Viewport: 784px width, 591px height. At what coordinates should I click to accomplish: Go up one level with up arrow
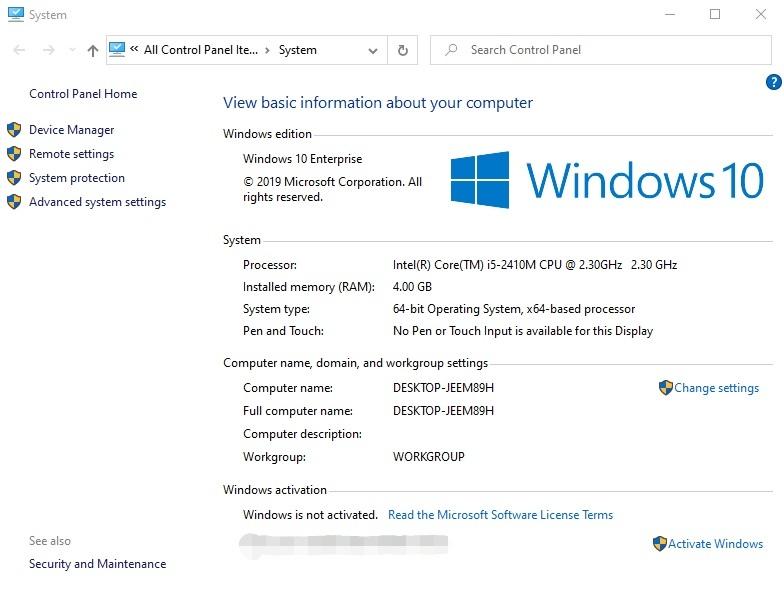(x=92, y=50)
